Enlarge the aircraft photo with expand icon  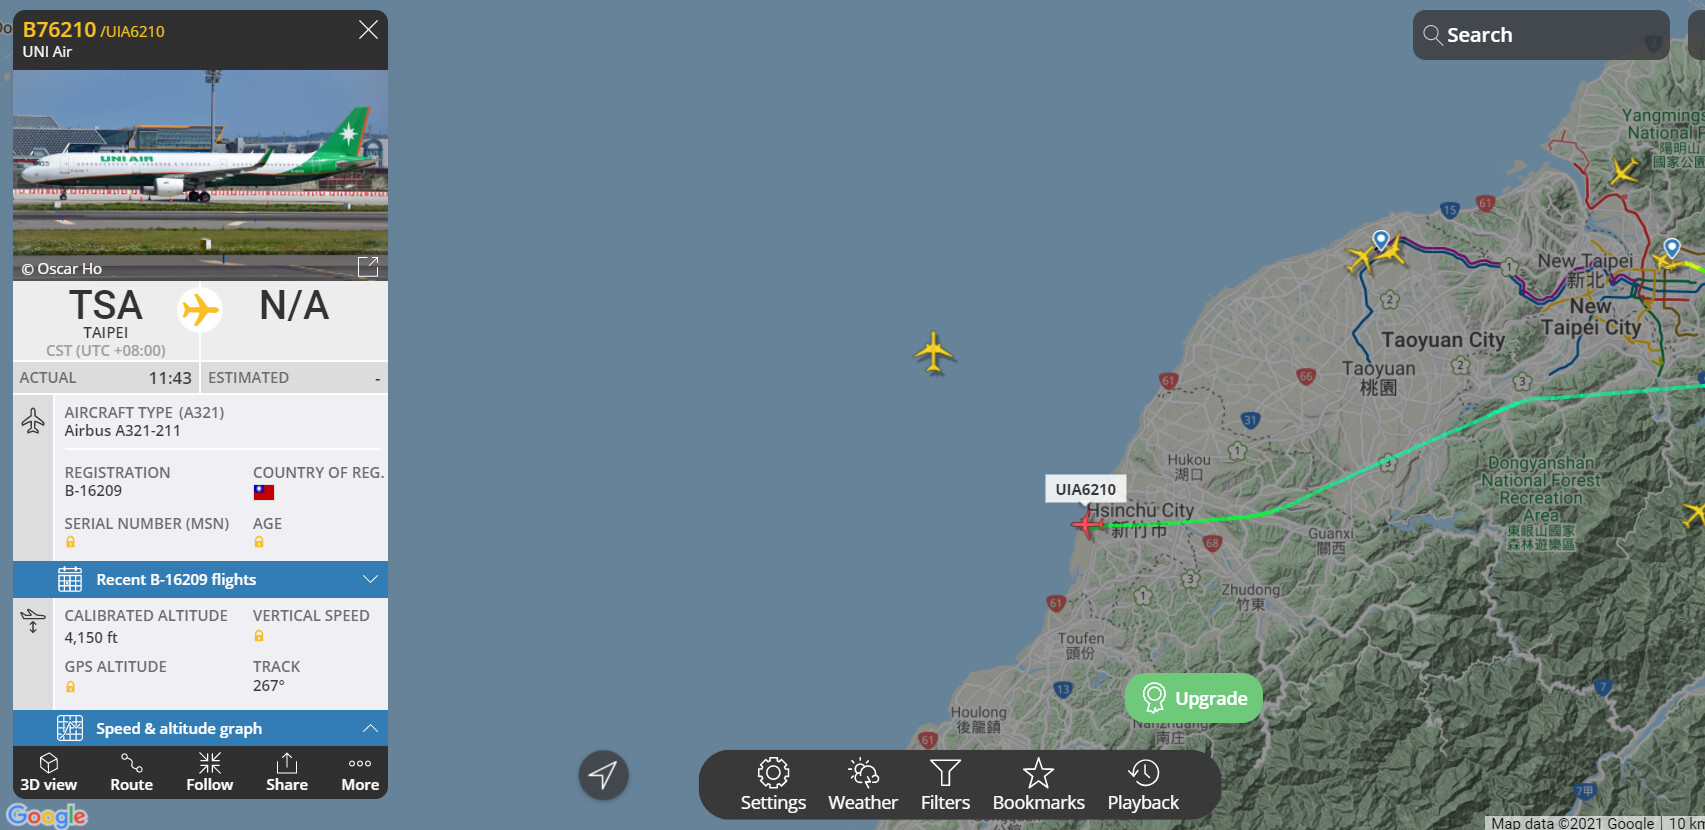(368, 266)
